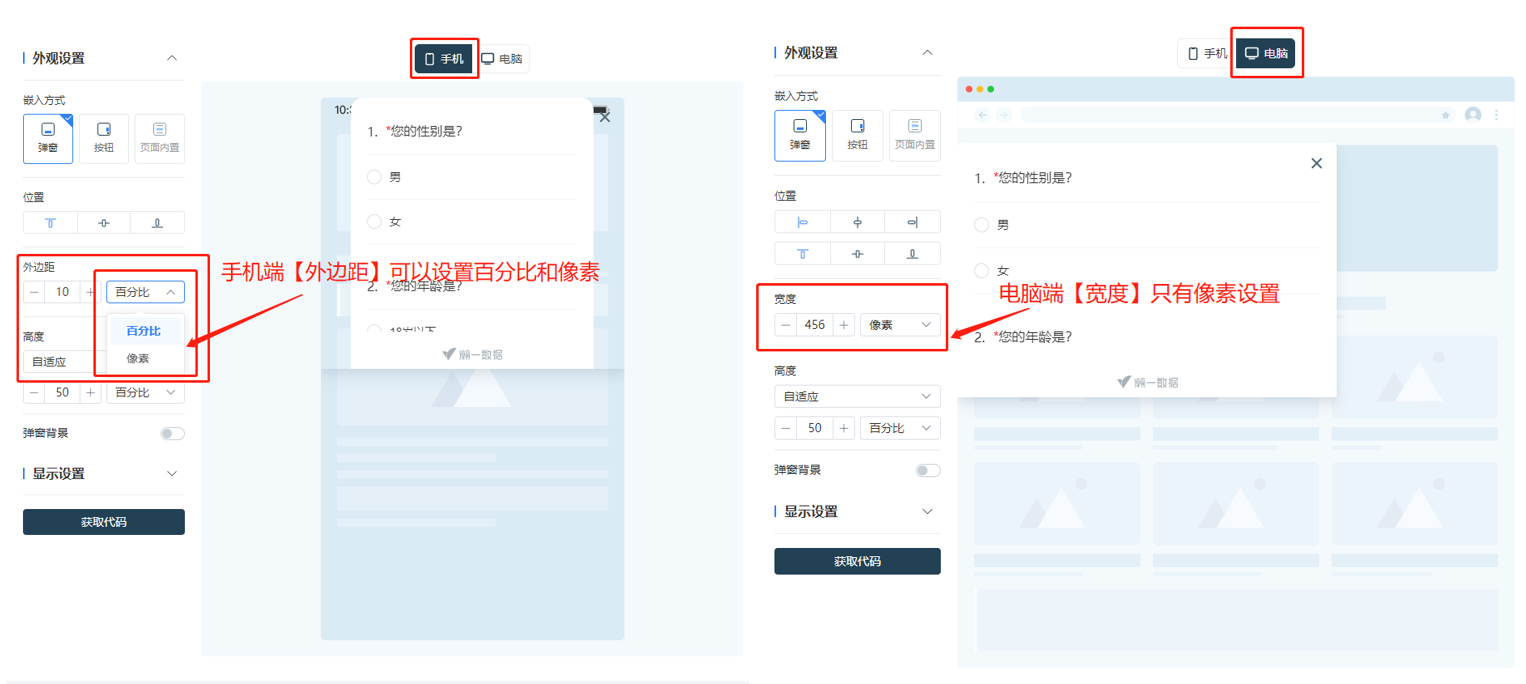
Task: Choose left-align horizontal position in desktop-view panel
Action: [x=802, y=222]
